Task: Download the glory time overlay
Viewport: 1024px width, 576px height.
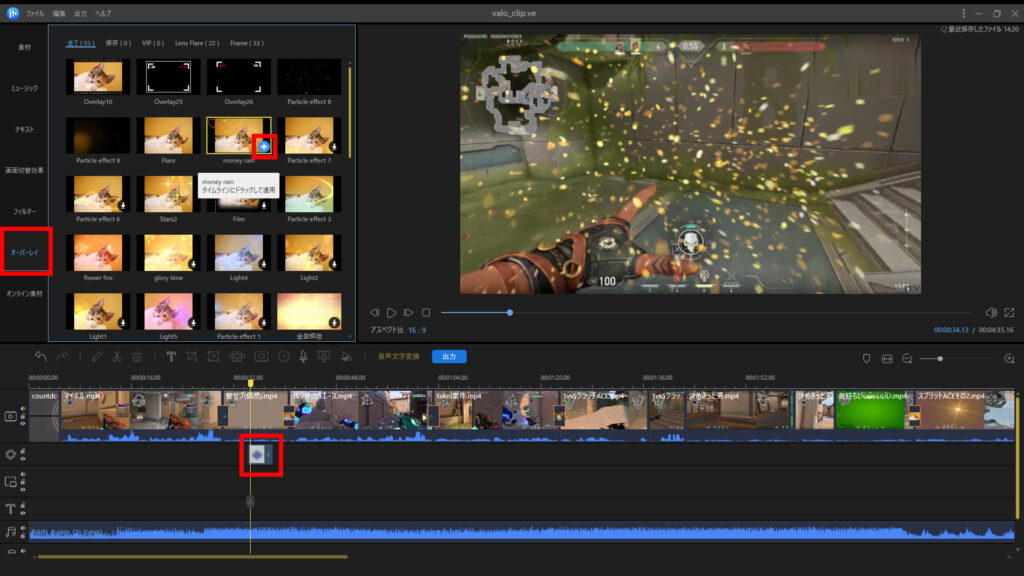Action: pyautogui.click(x=193, y=264)
